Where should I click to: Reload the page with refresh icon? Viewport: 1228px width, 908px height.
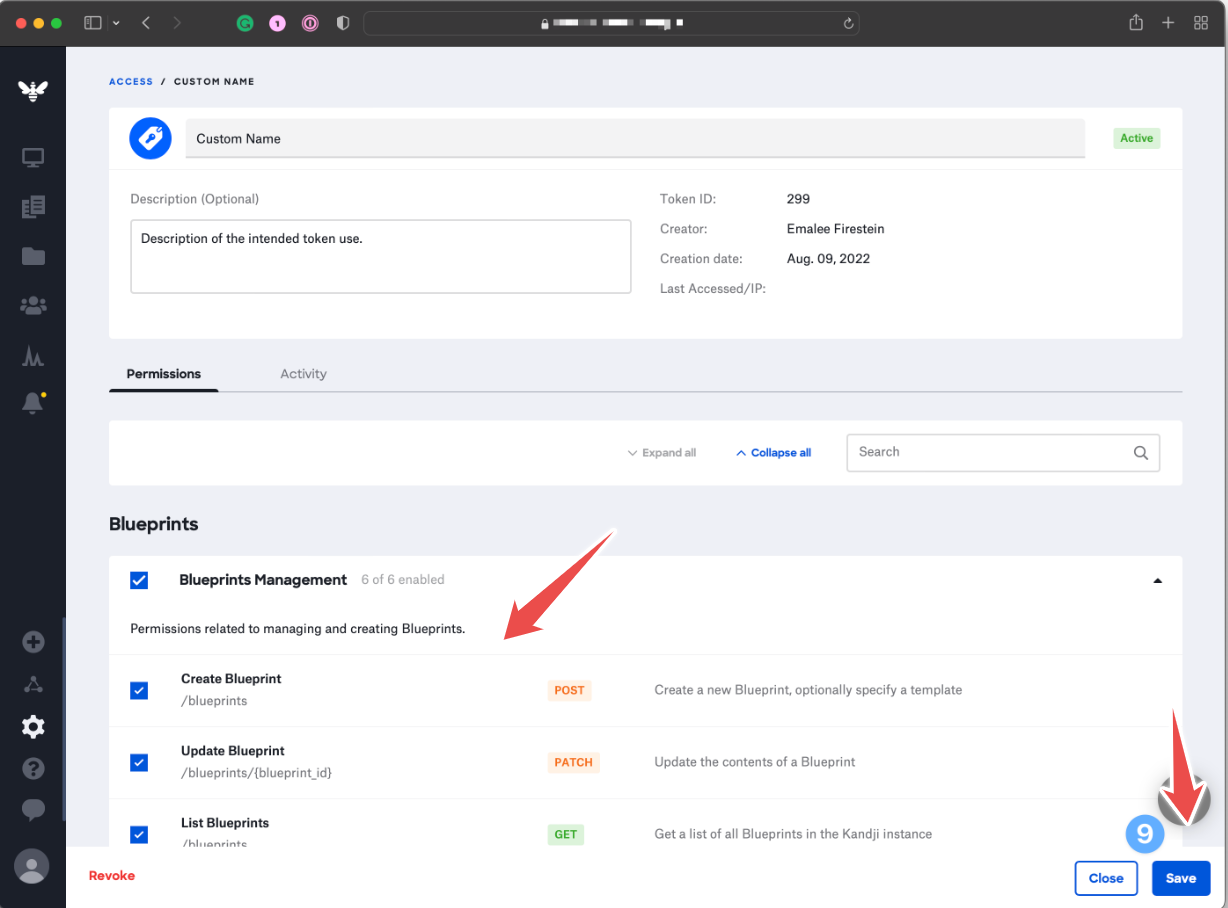(x=848, y=23)
